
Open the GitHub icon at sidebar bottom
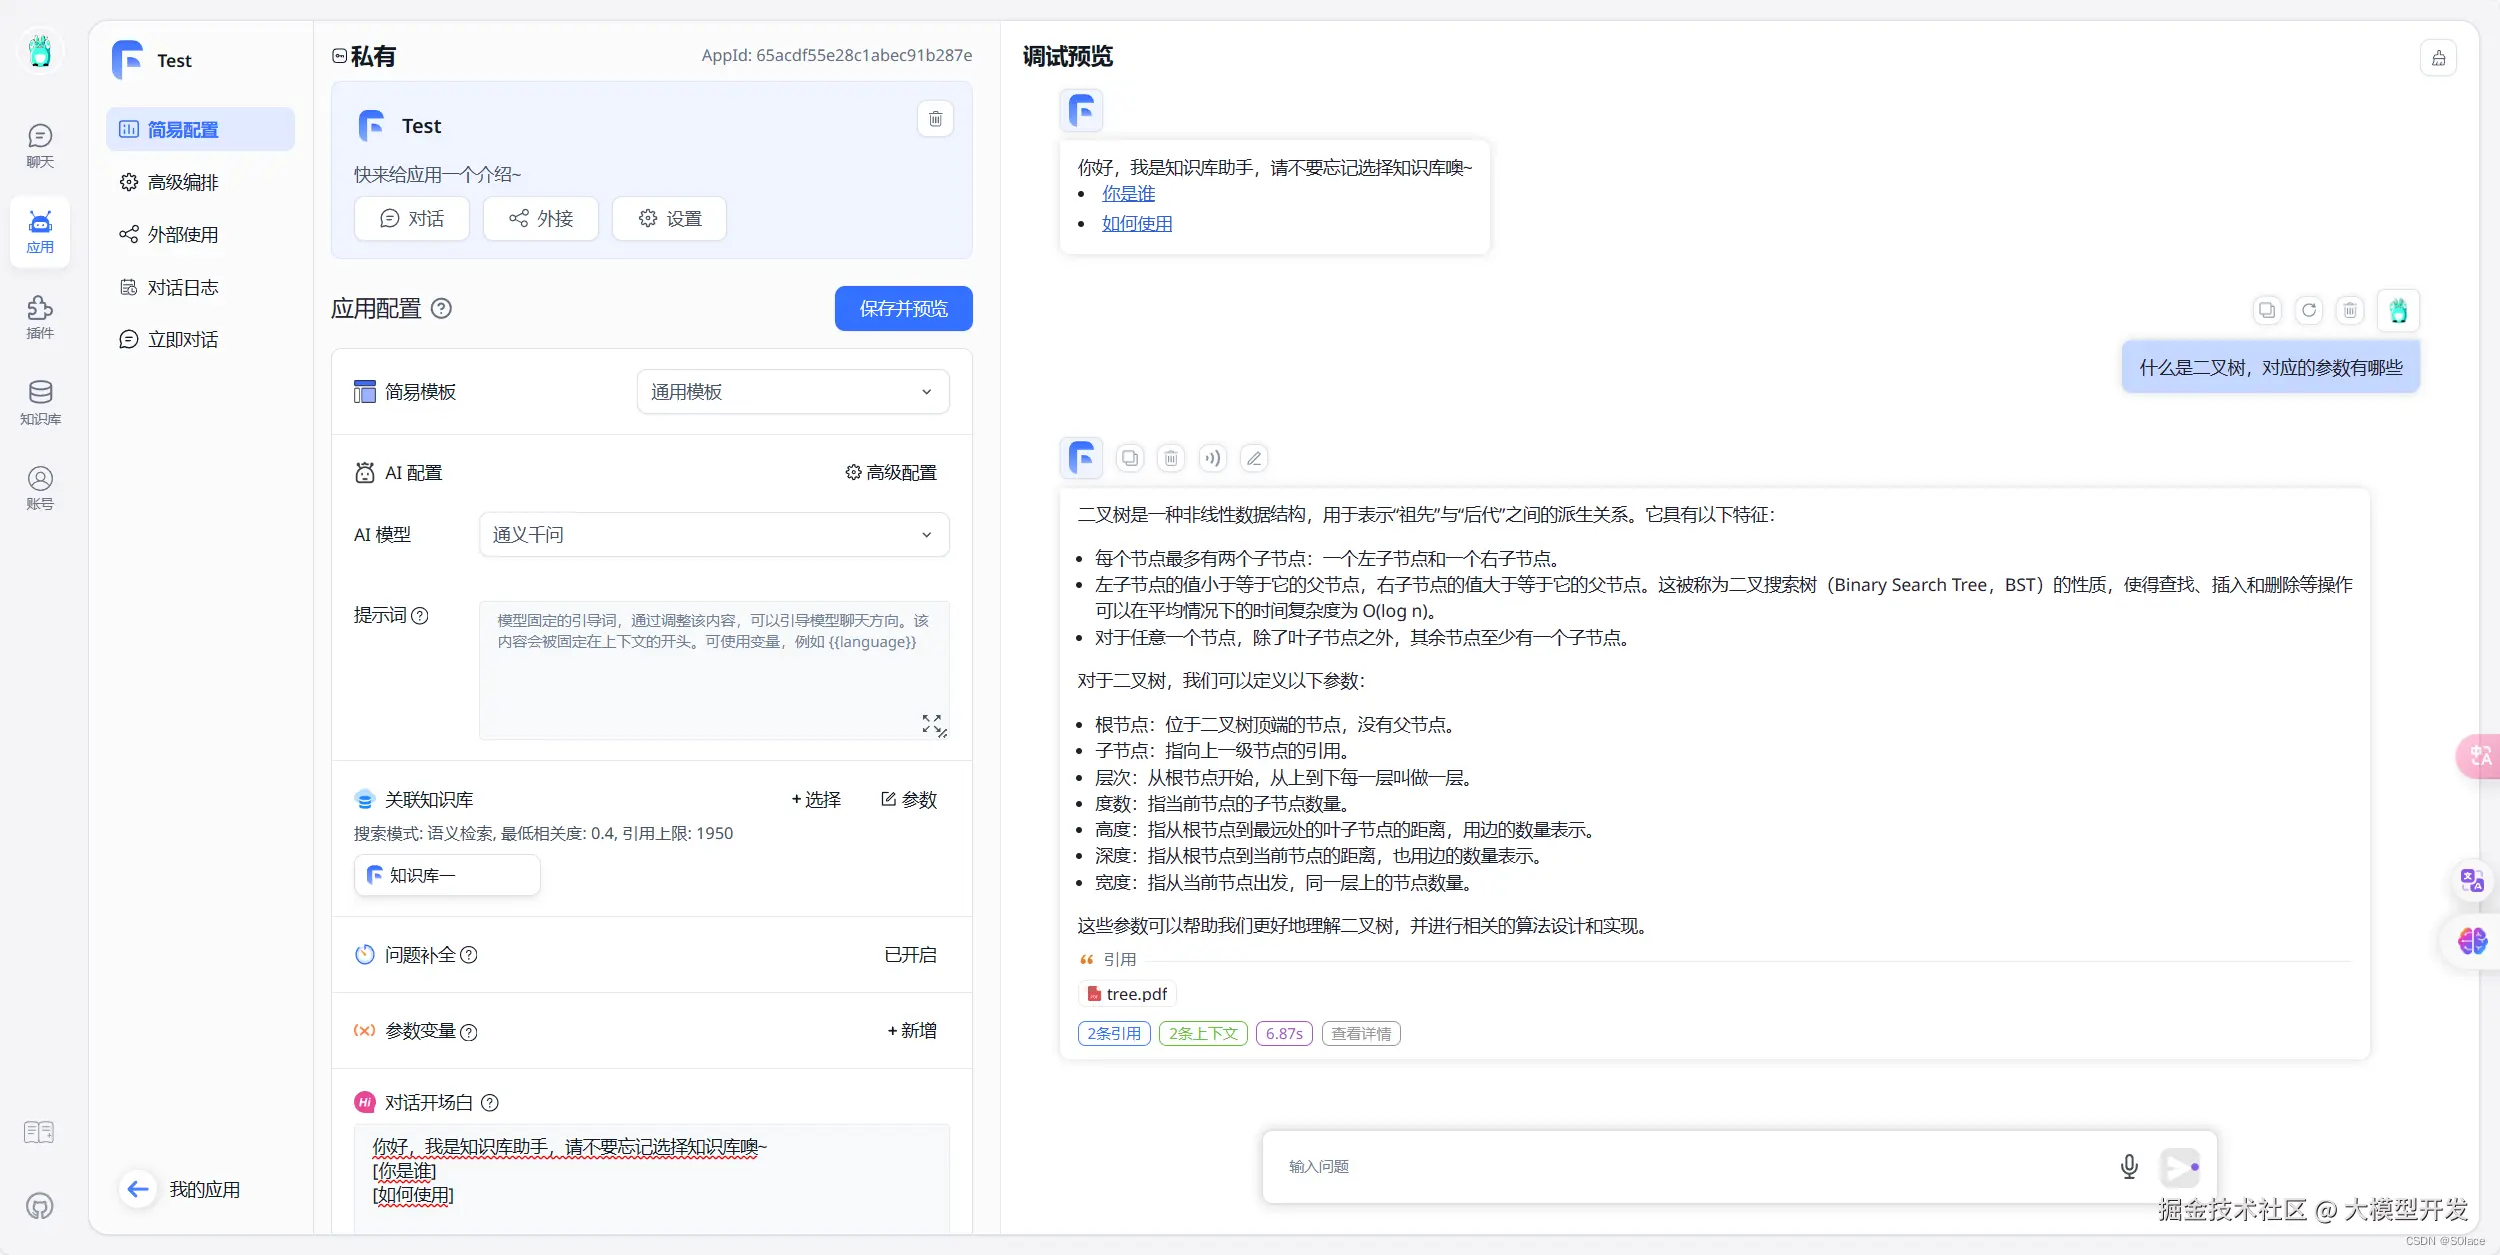pos(40,1206)
